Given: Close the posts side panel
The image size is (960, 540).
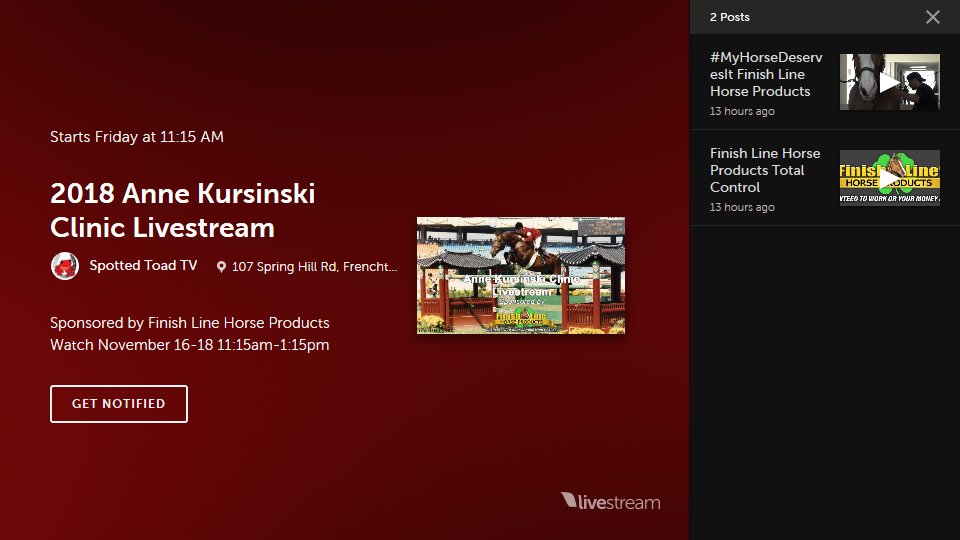Looking at the screenshot, I should 932,17.
